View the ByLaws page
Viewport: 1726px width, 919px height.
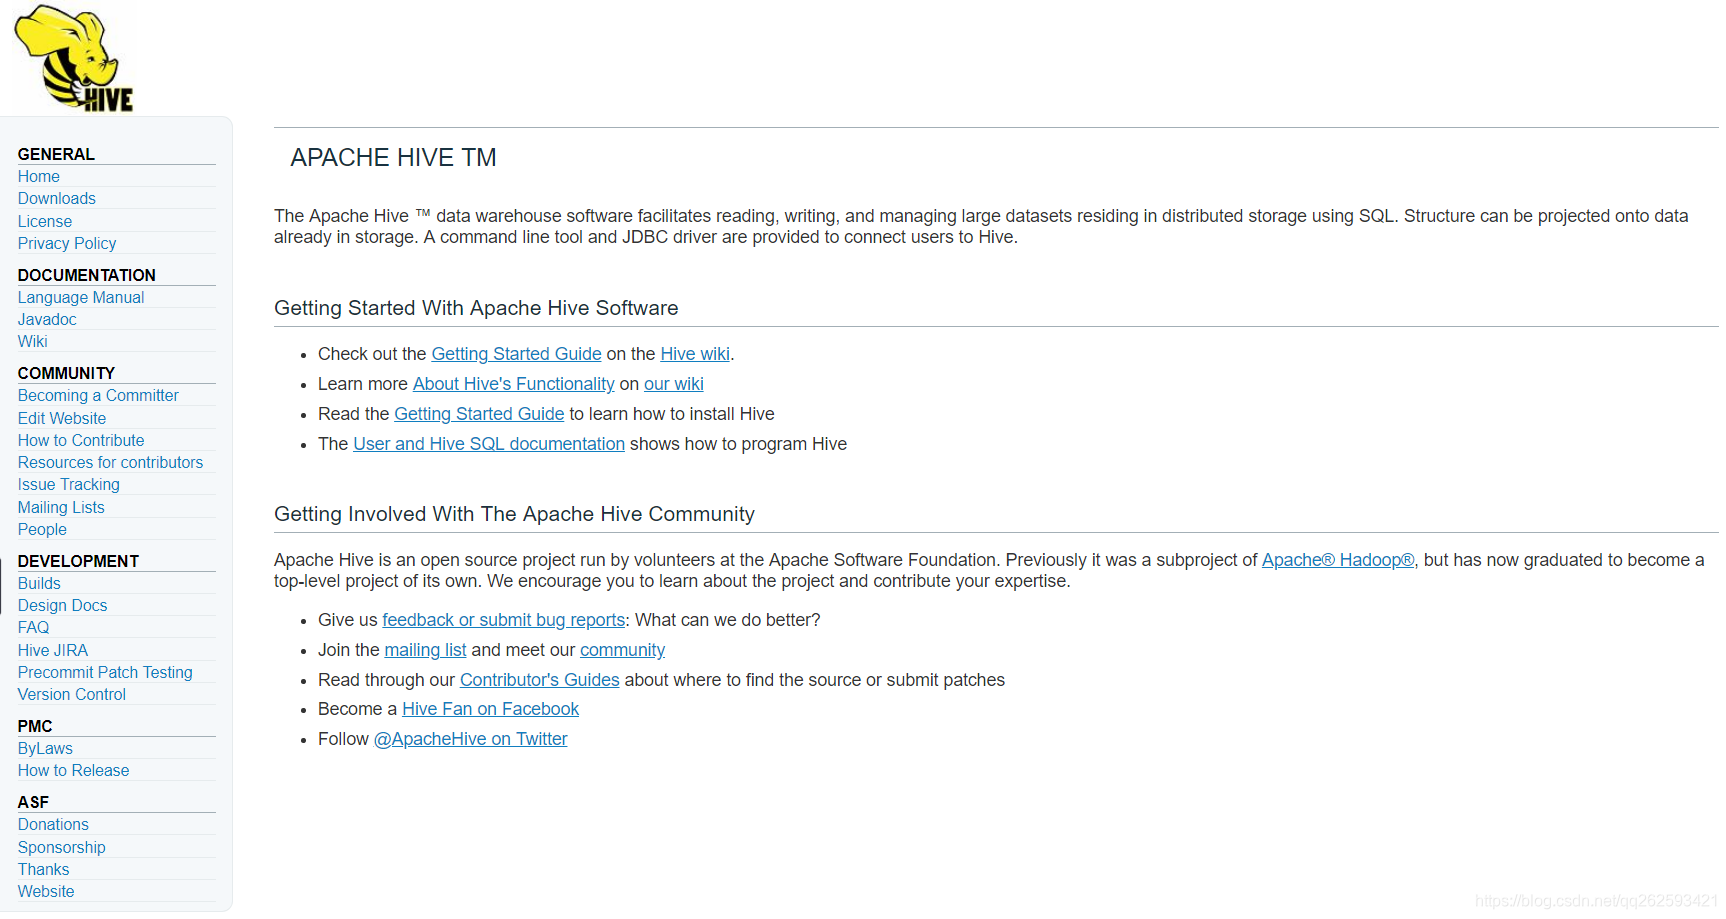click(x=45, y=748)
